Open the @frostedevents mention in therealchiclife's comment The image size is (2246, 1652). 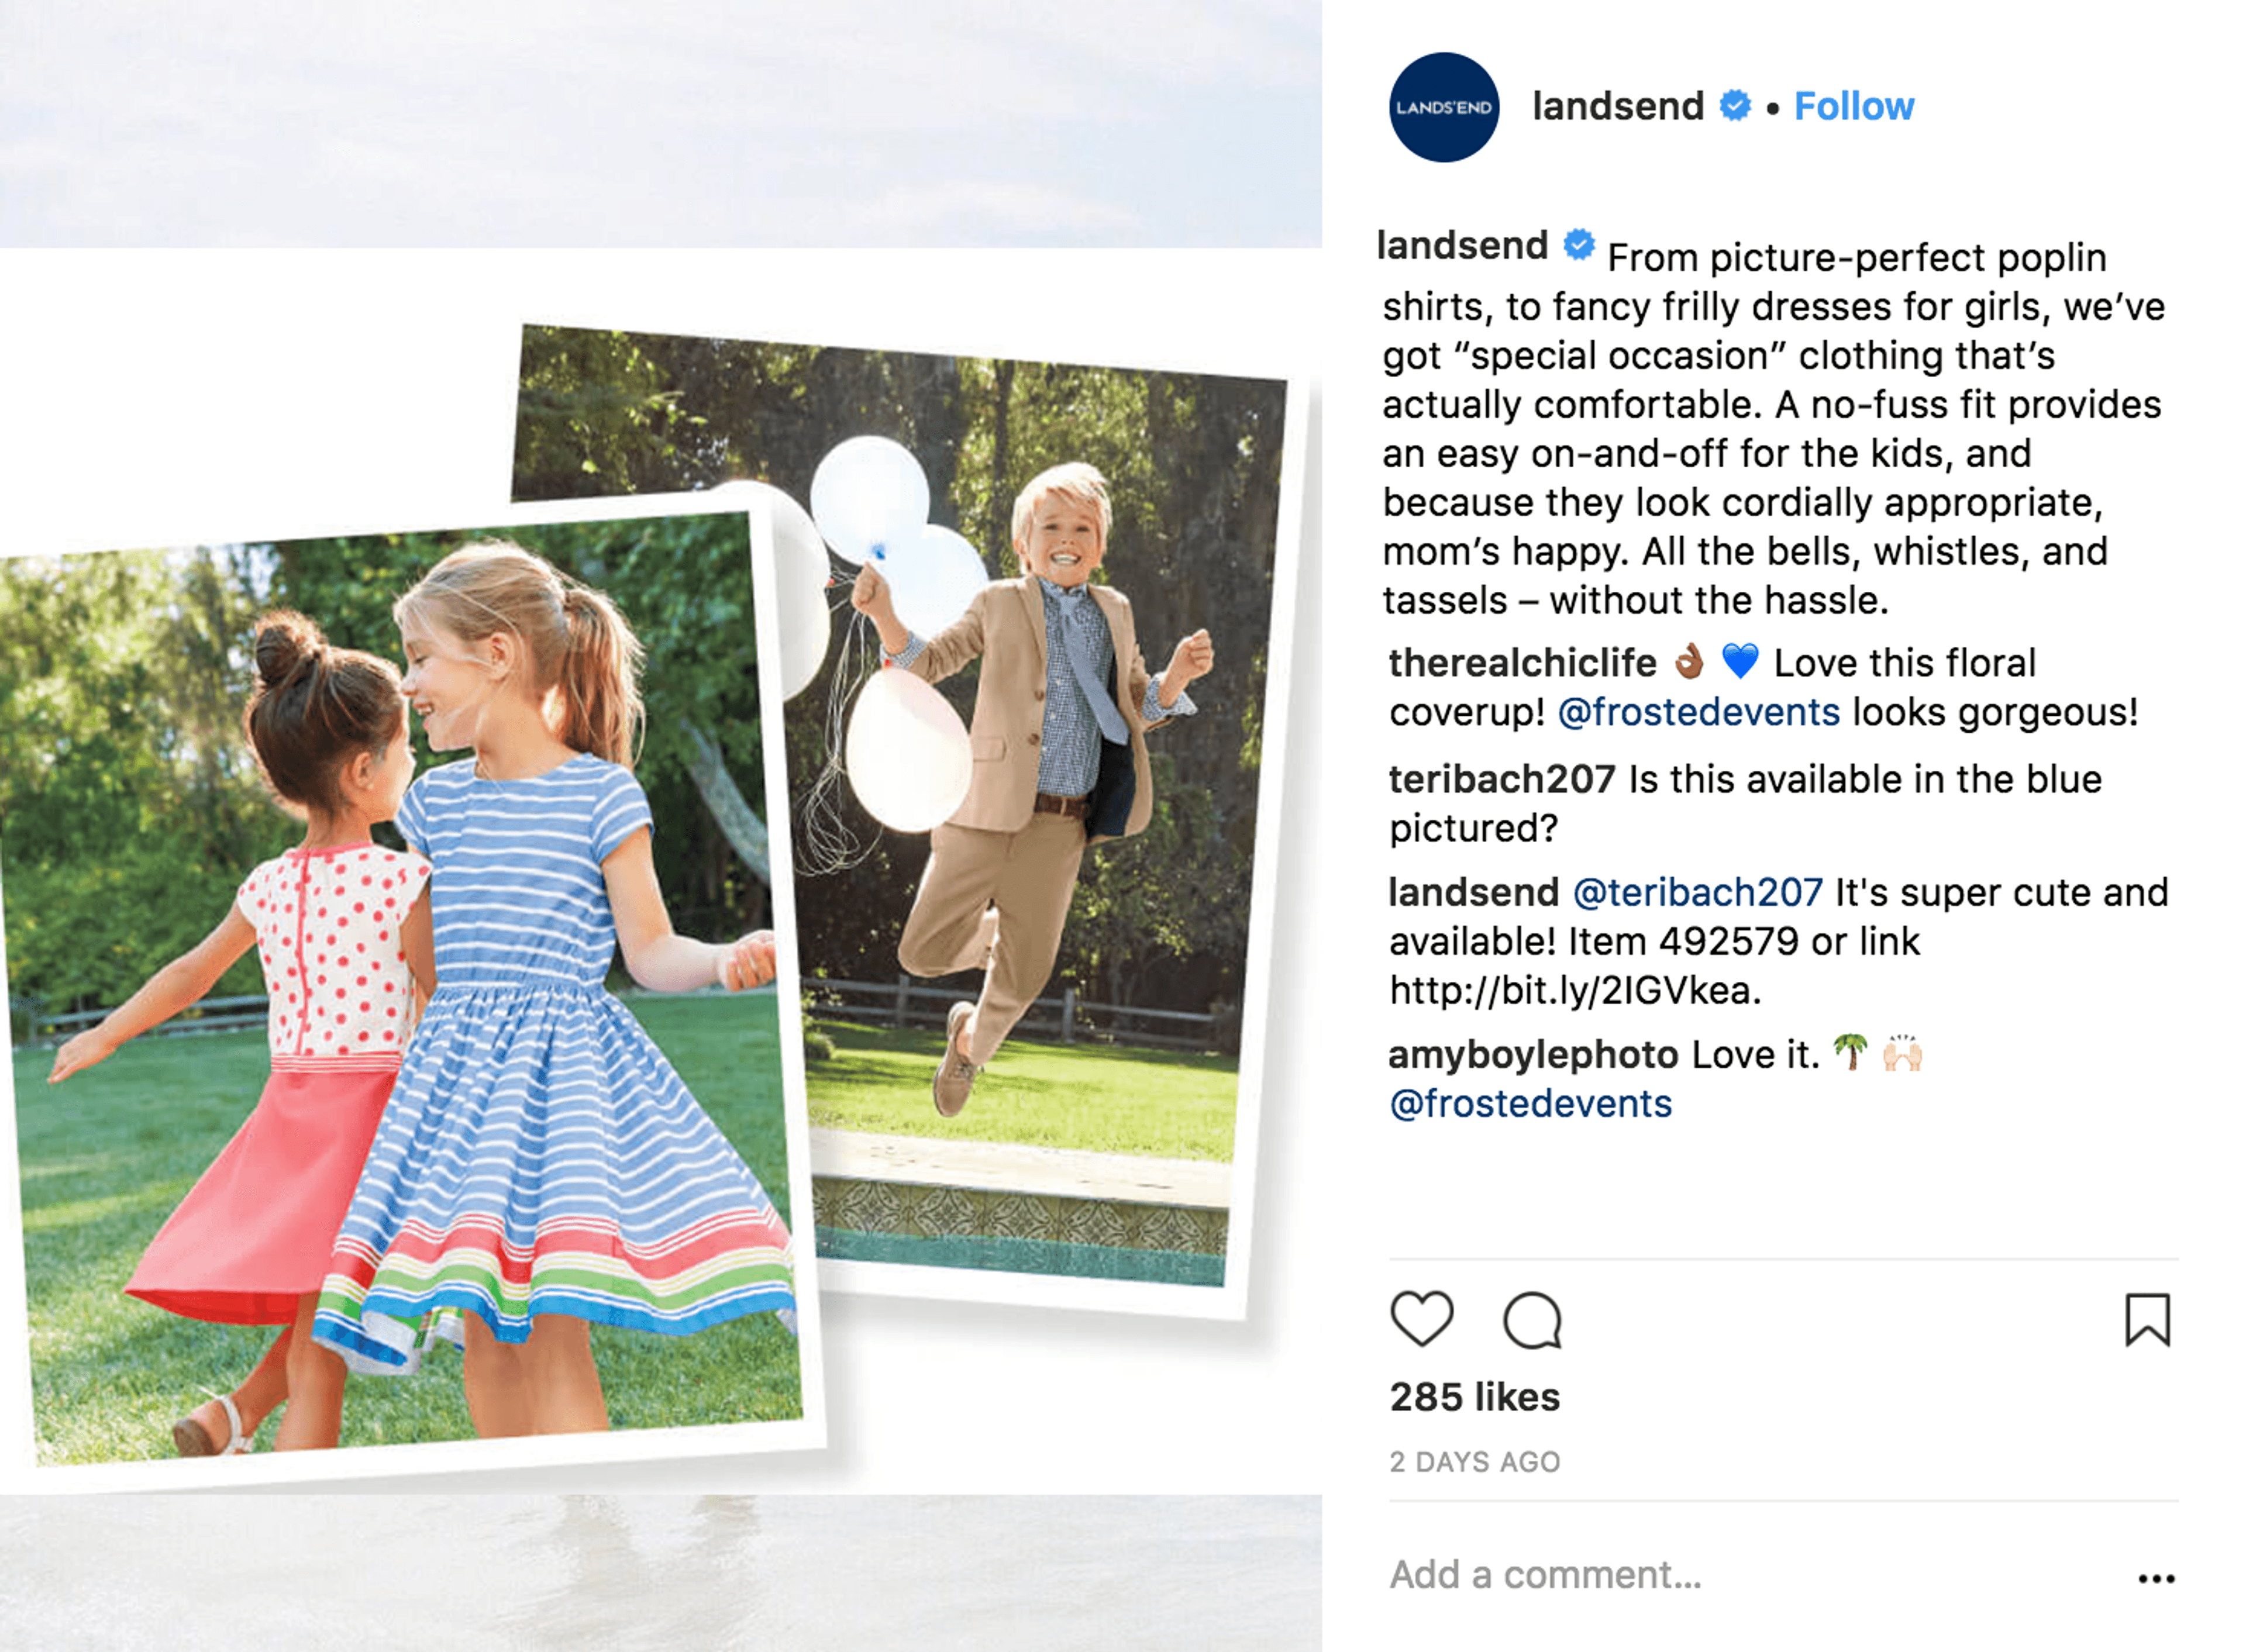[1699, 712]
